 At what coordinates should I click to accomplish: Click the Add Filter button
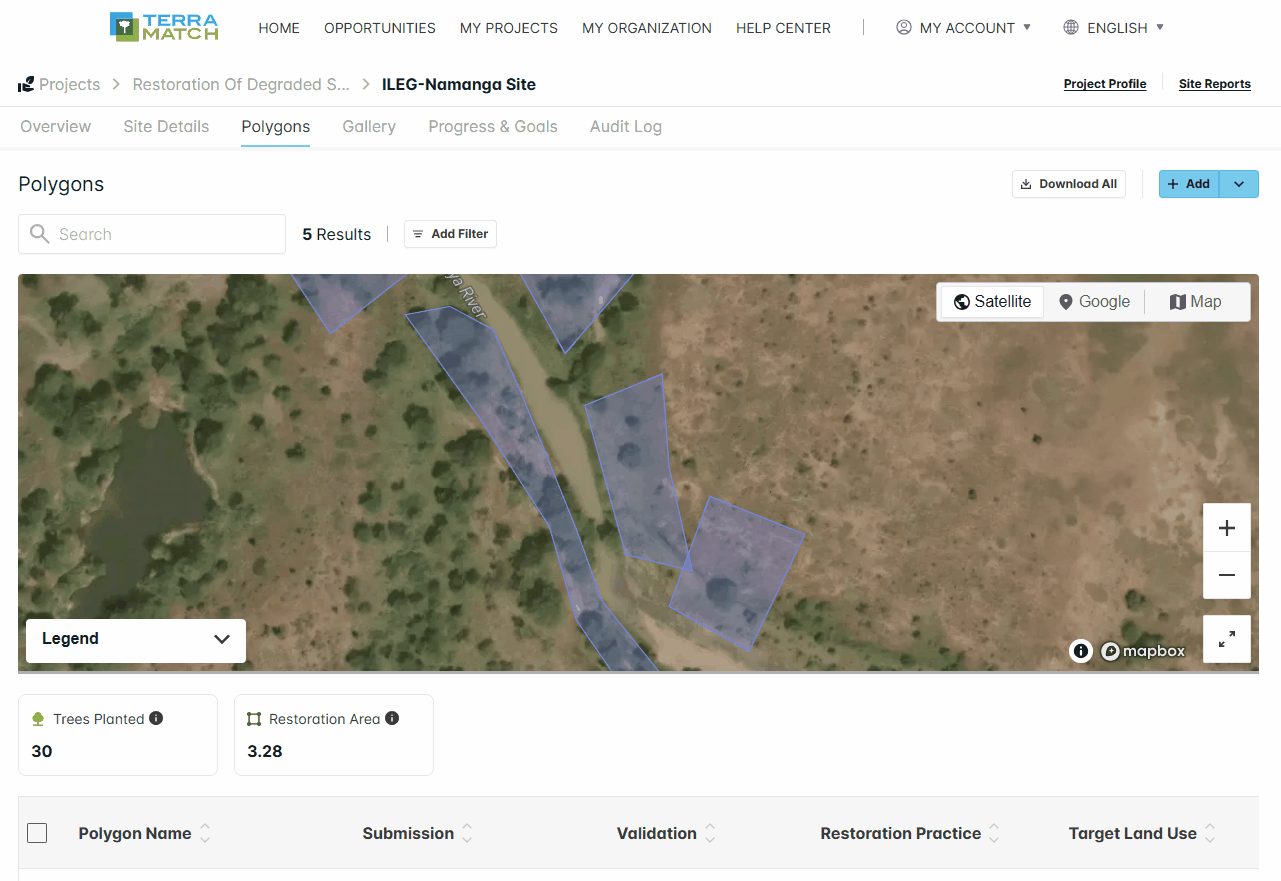tap(450, 234)
